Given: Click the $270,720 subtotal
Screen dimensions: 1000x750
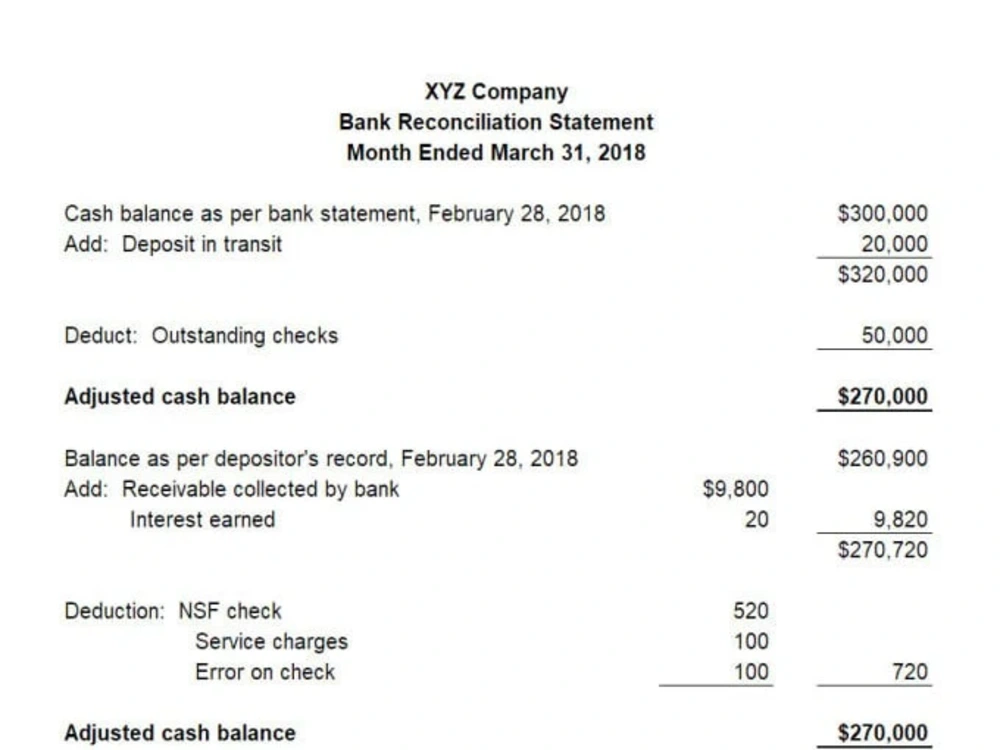Looking at the screenshot, I should (883, 550).
